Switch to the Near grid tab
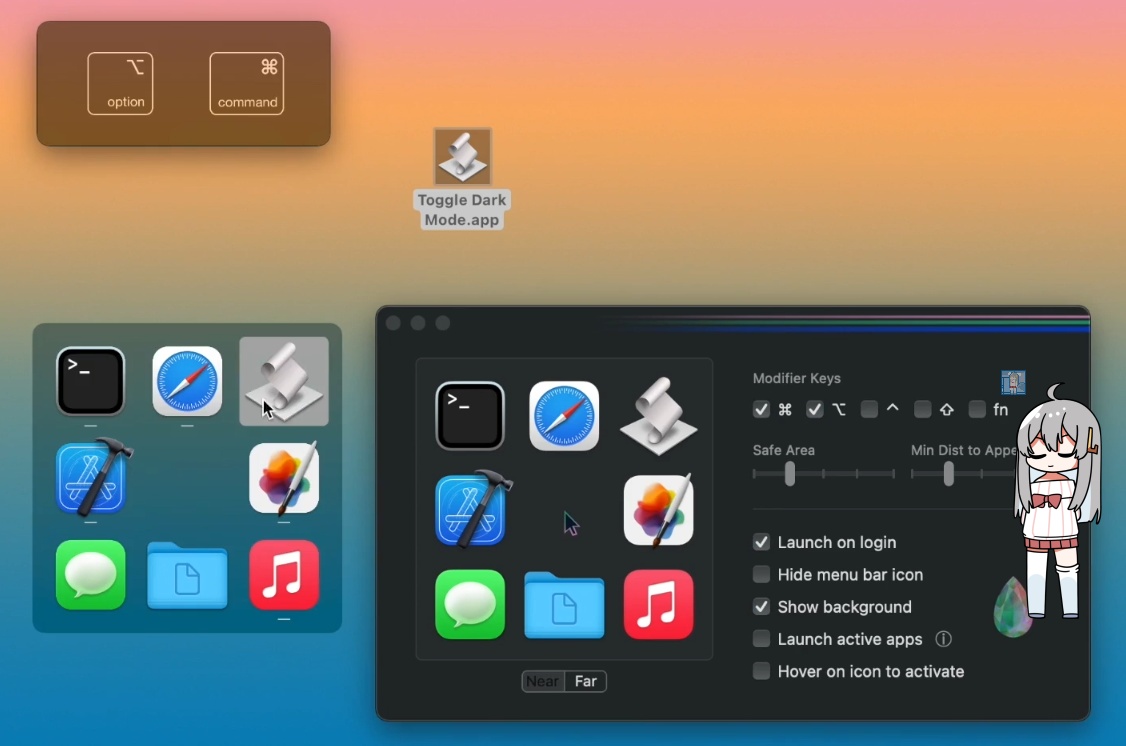The height and width of the screenshot is (746, 1126). pos(543,681)
